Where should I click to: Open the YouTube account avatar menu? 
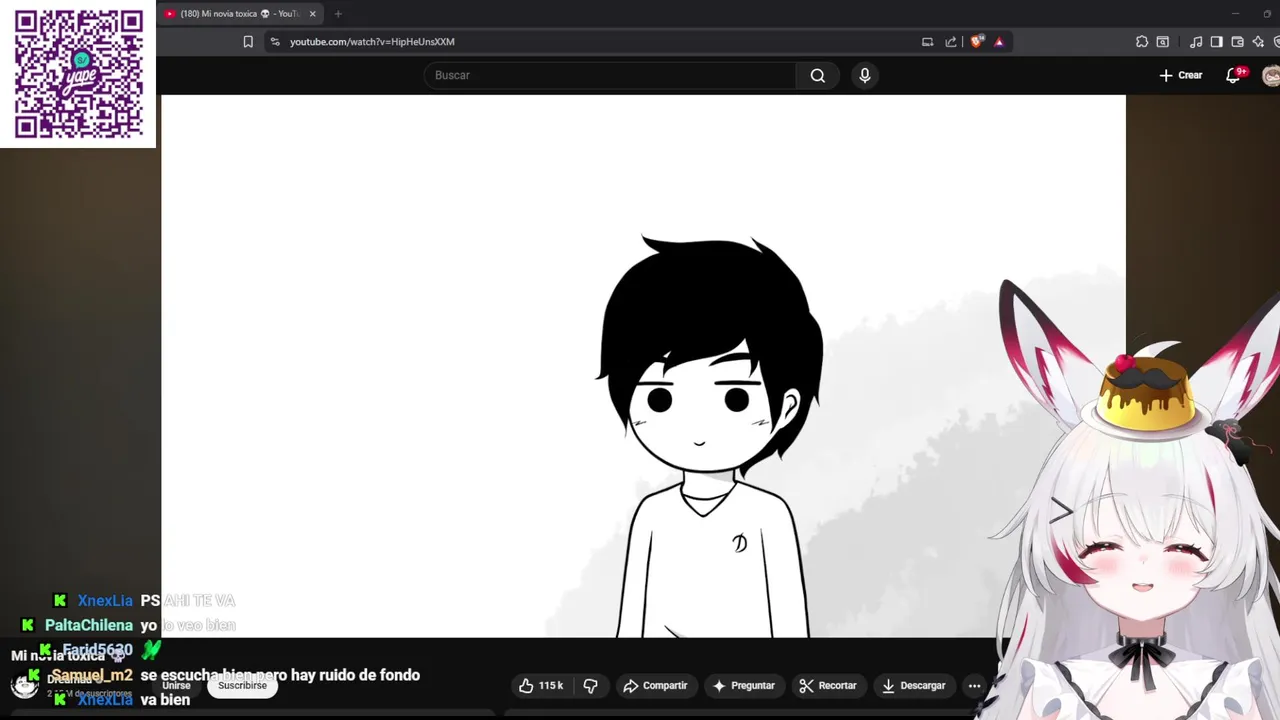point(1271,76)
